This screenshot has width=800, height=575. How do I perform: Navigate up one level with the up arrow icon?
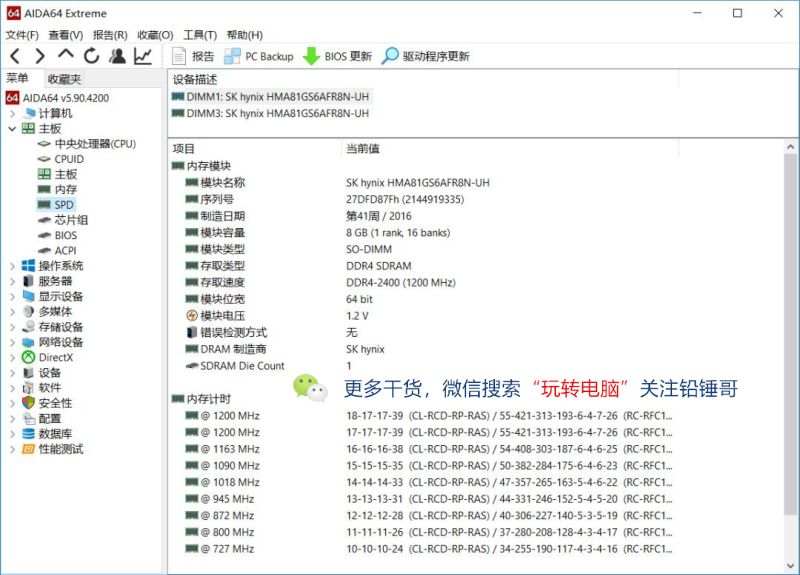(66, 54)
